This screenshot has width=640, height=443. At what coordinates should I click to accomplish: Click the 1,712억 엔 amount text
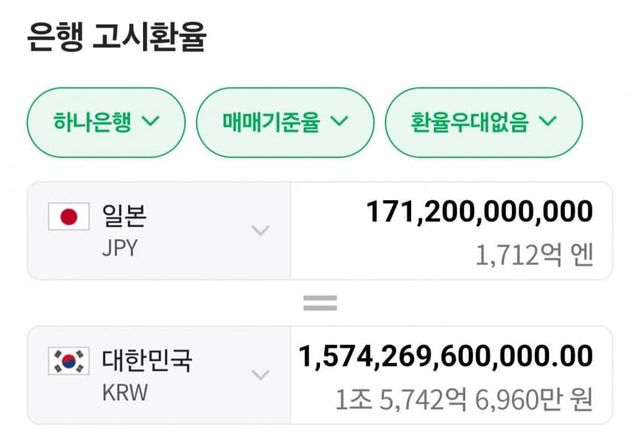[x=535, y=255]
